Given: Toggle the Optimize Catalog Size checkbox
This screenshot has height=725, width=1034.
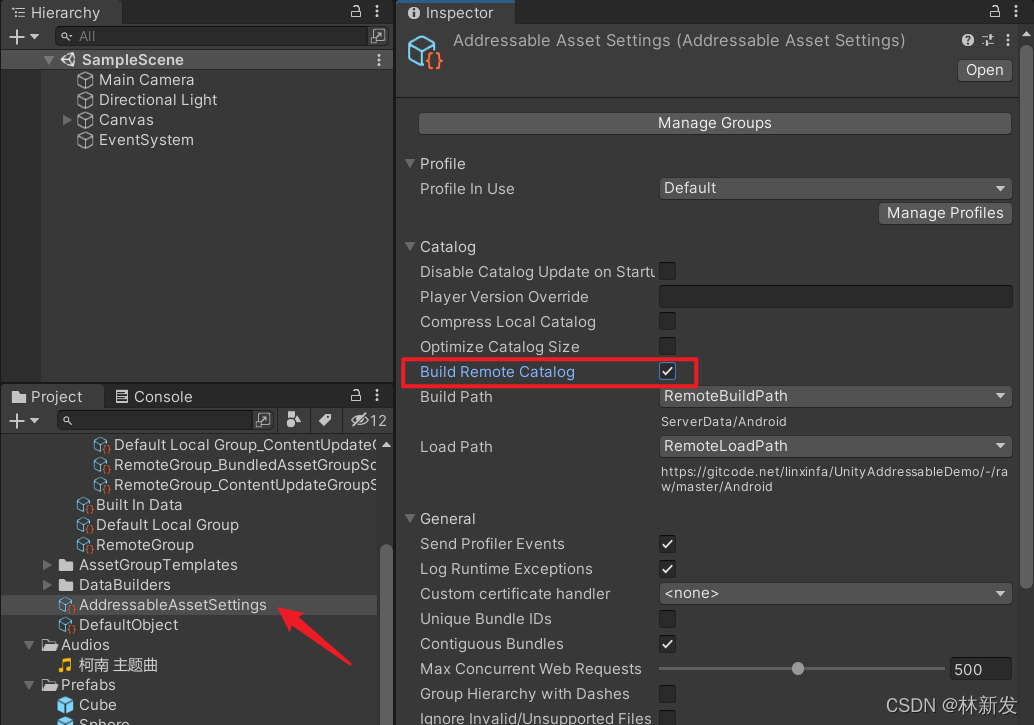Looking at the screenshot, I should [x=667, y=346].
